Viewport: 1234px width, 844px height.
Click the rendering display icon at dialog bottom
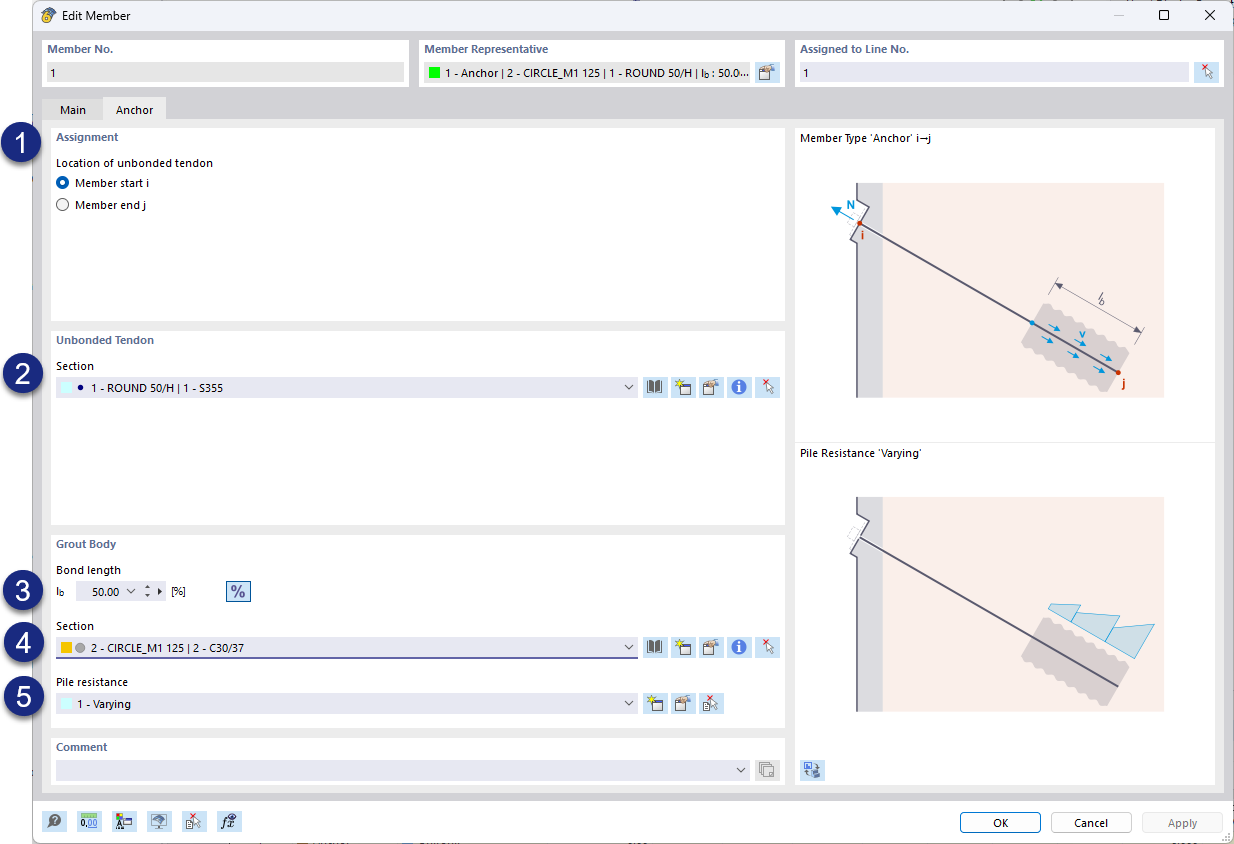pos(159,821)
